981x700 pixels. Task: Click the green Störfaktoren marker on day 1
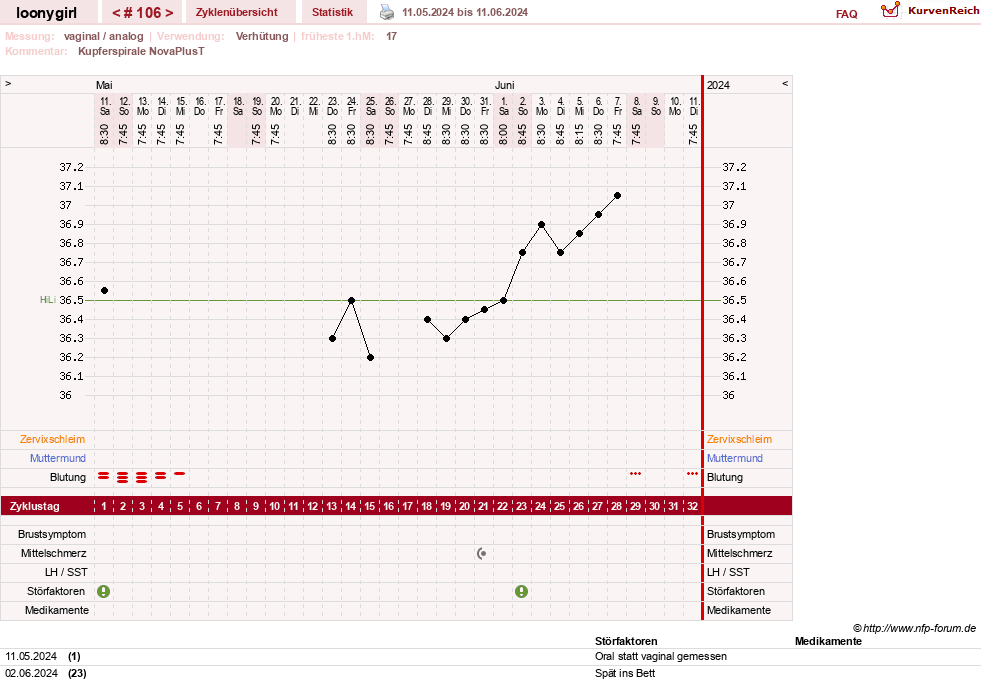tap(104, 591)
